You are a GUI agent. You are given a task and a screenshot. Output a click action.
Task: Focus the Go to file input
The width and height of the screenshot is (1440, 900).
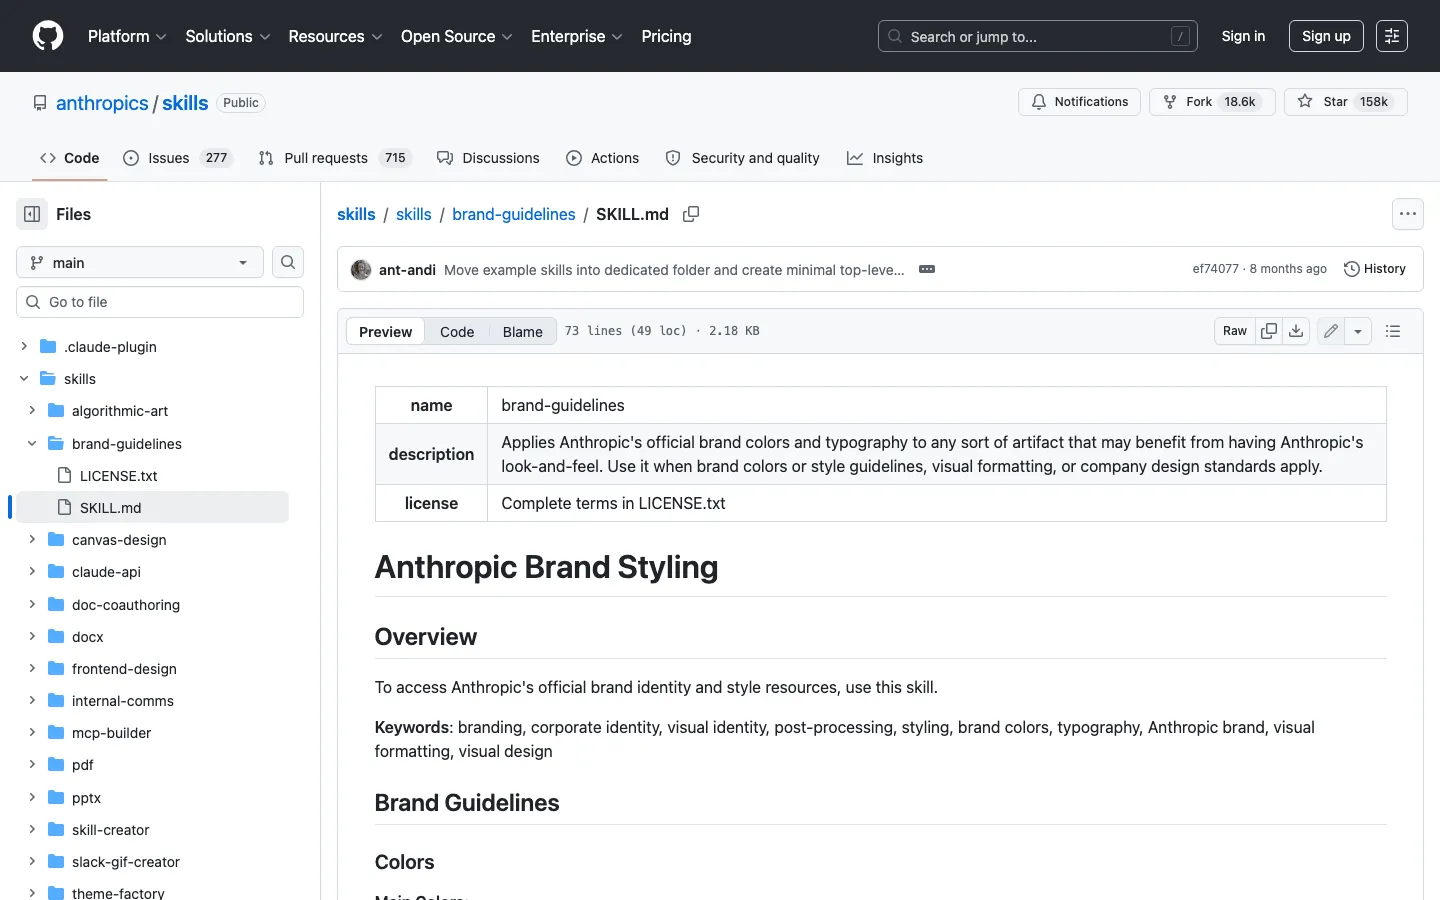[160, 302]
